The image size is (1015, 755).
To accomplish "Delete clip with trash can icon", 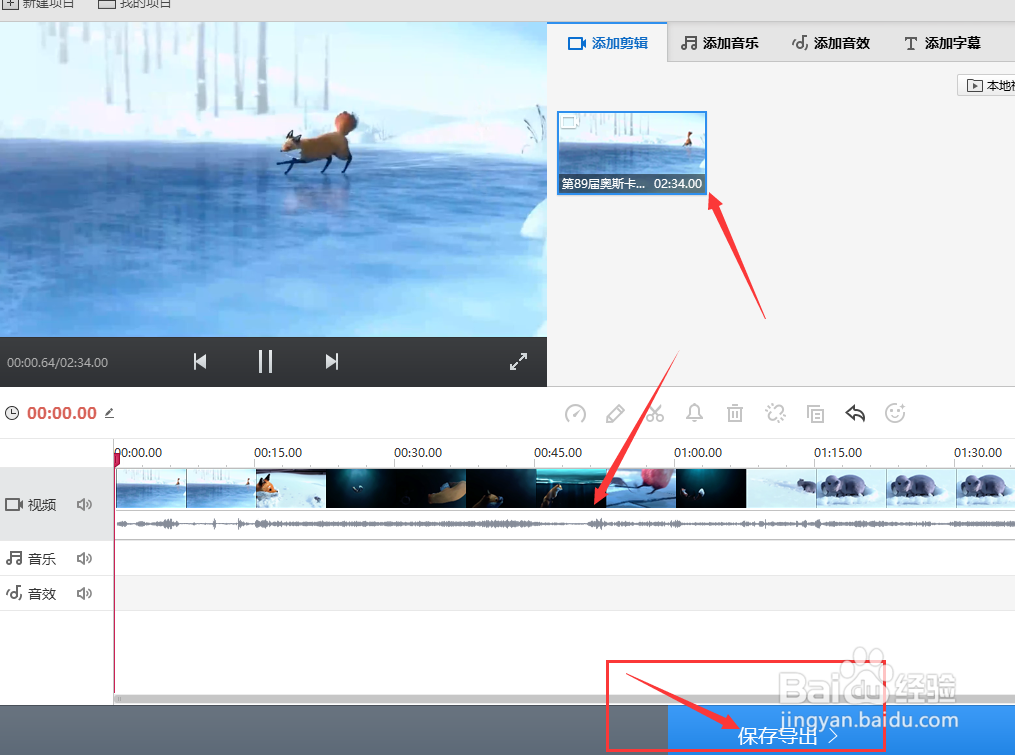I will [x=735, y=412].
